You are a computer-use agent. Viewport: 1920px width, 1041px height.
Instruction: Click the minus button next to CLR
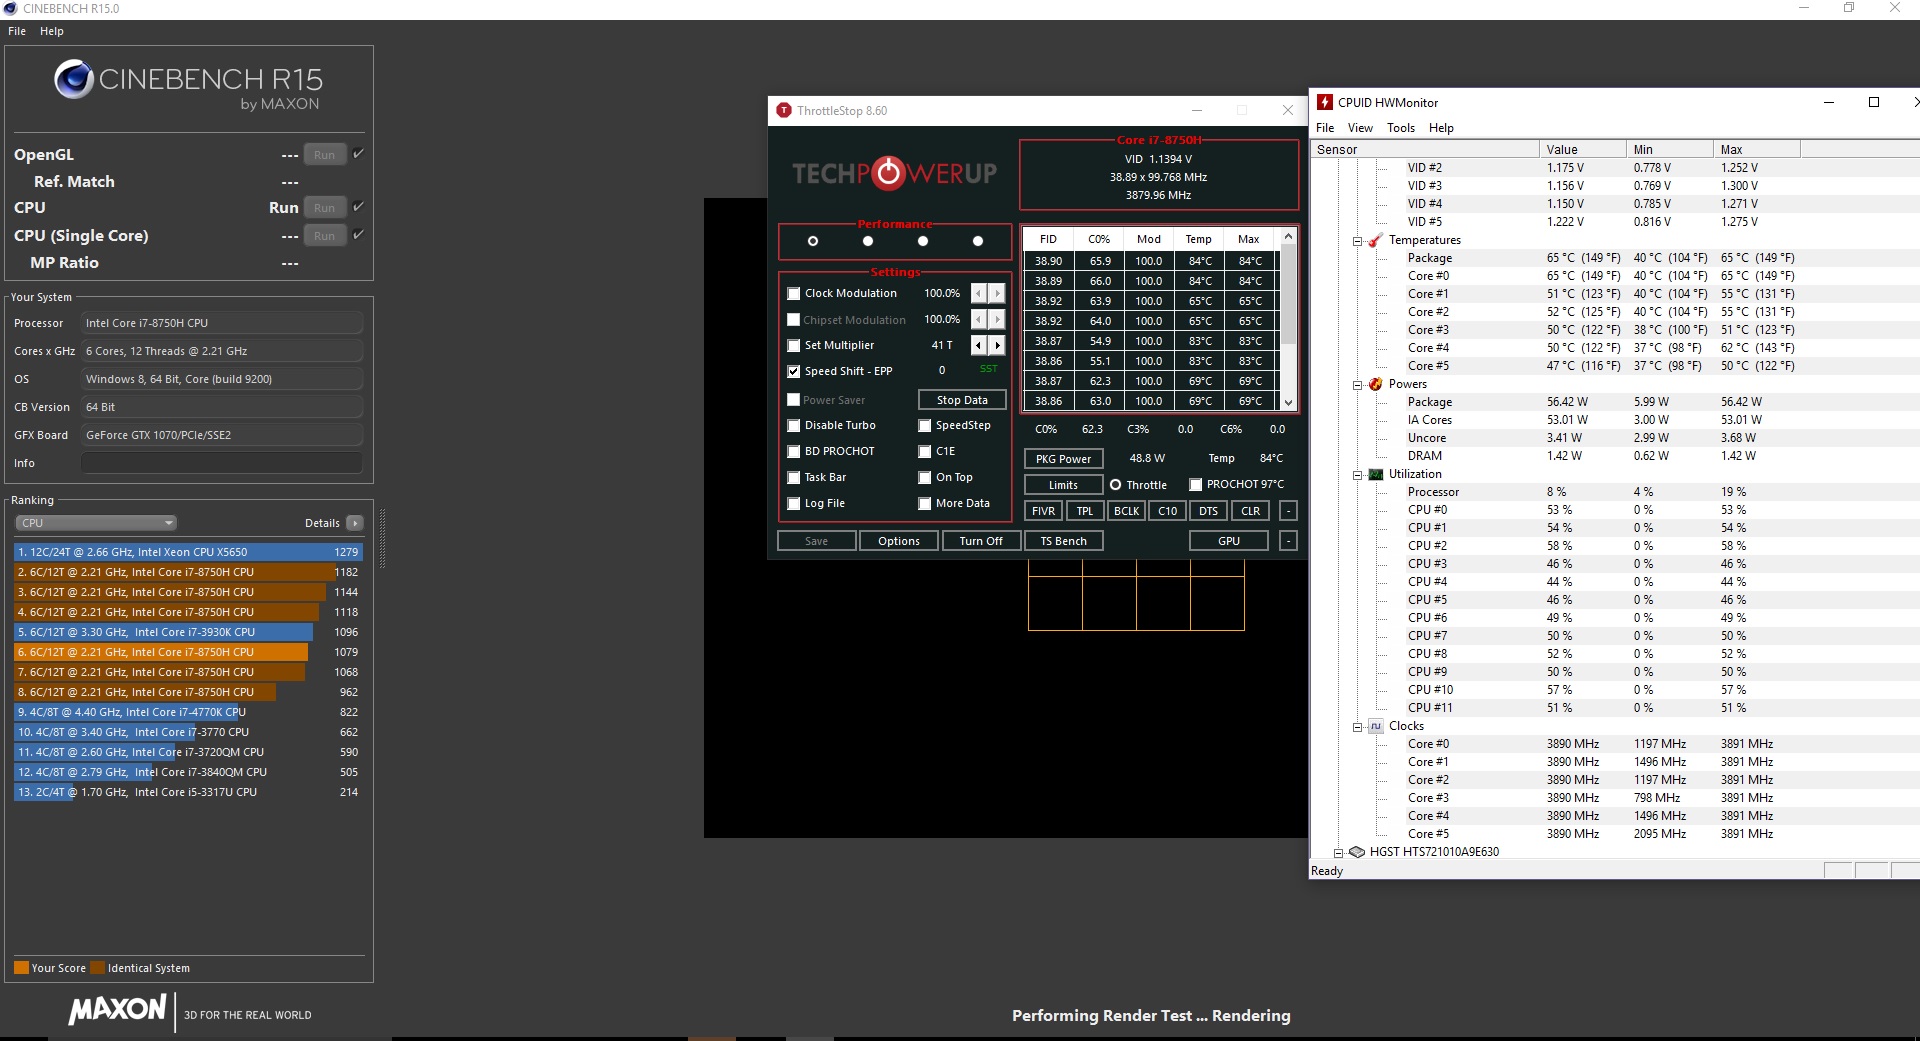[1288, 511]
